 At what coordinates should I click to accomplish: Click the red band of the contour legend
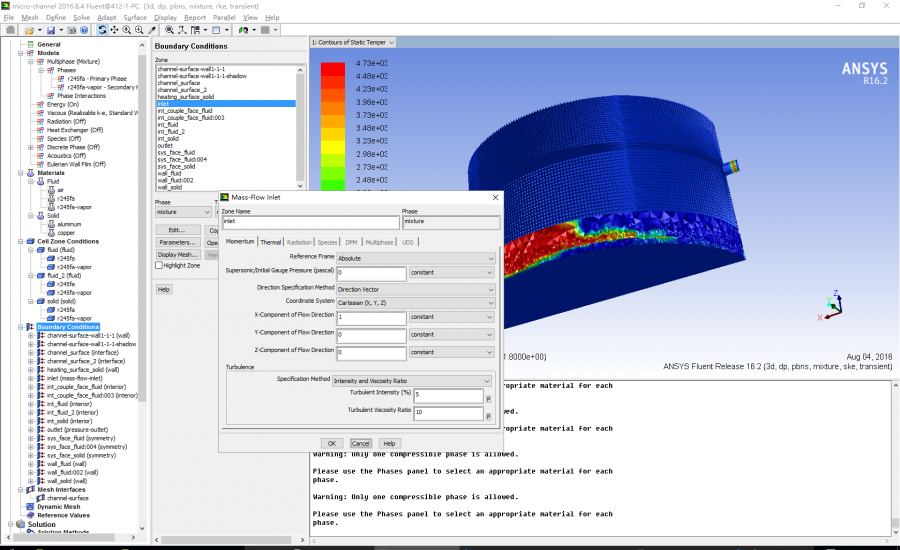point(333,68)
